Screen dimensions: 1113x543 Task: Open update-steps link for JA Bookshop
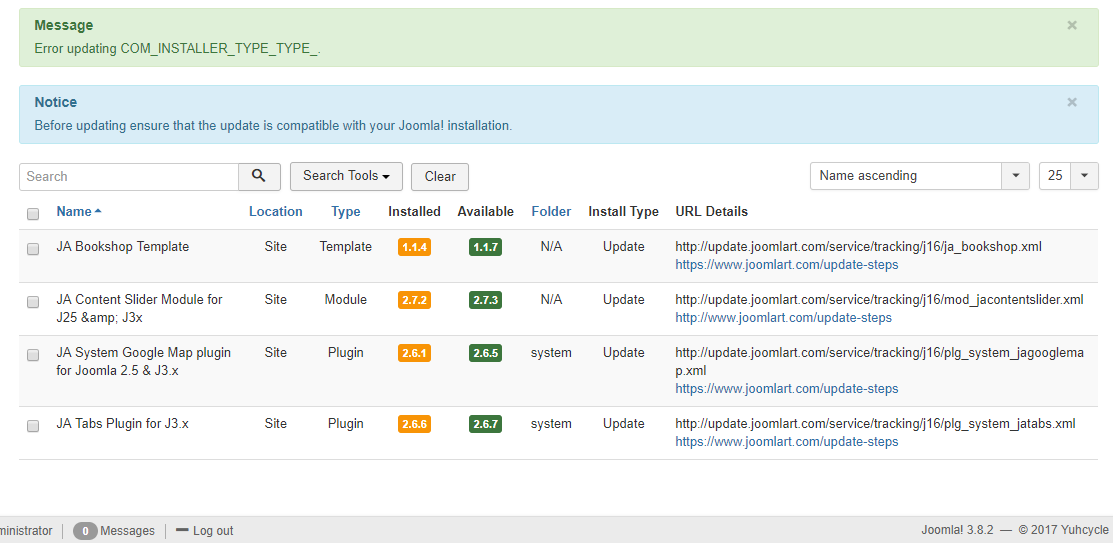point(786,265)
